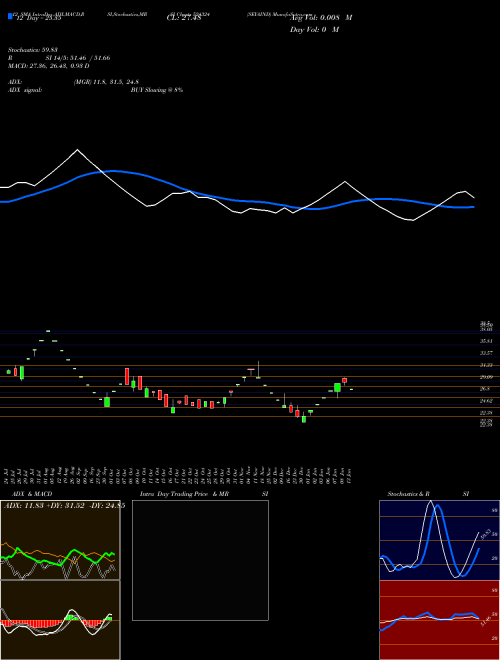Click the 'Intra Day Trading Price & MR' heading
The width and height of the screenshot is (500, 660).
tap(184, 494)
